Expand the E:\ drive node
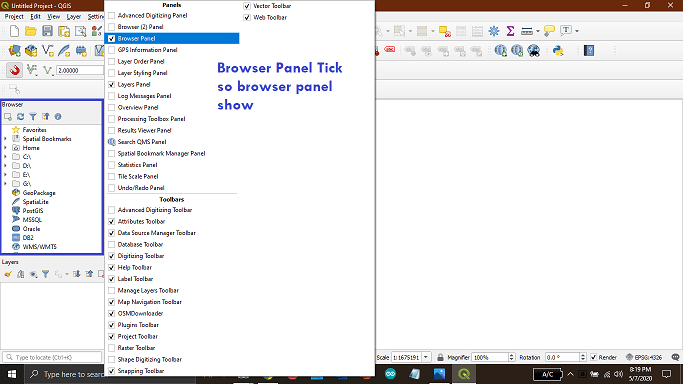The width and height of the screenshot is (683, 384). [5, 175]
